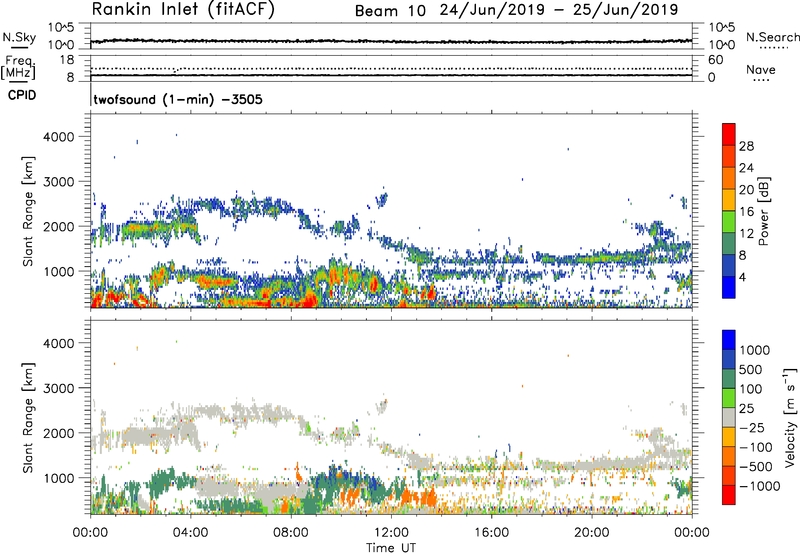Click the '16:00' time axis tick label
This screenshot has height=554, width=800.
[x=491, y=533]
